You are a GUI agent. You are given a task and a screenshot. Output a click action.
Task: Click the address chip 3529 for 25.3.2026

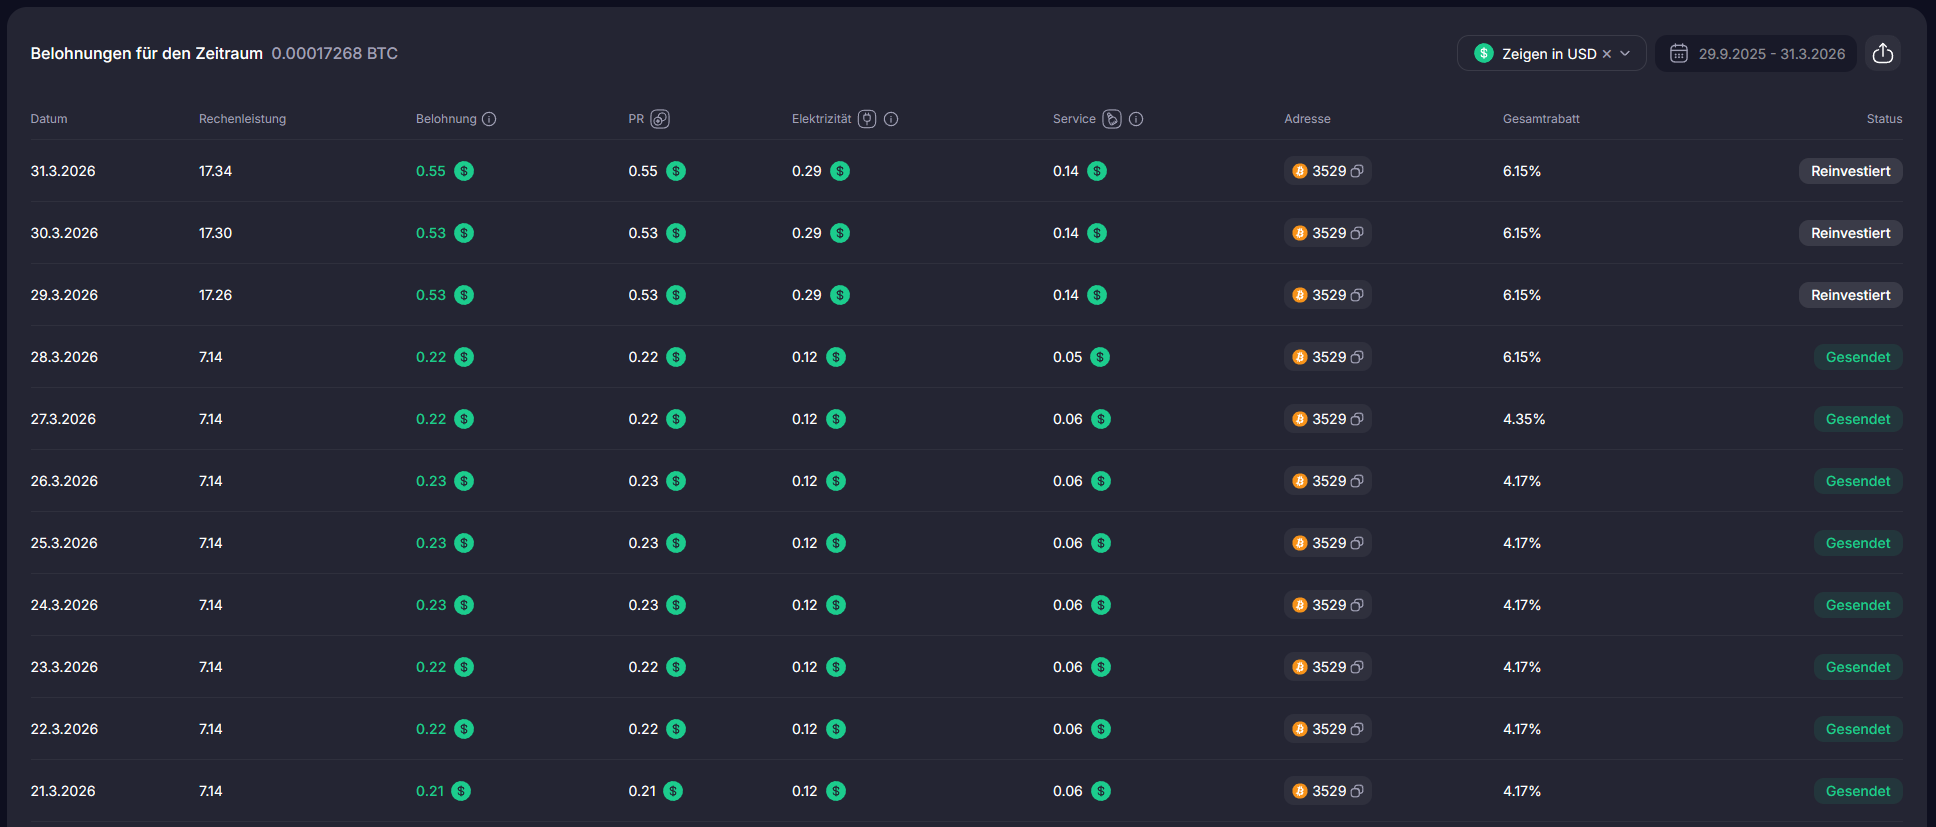(1326, 543)
